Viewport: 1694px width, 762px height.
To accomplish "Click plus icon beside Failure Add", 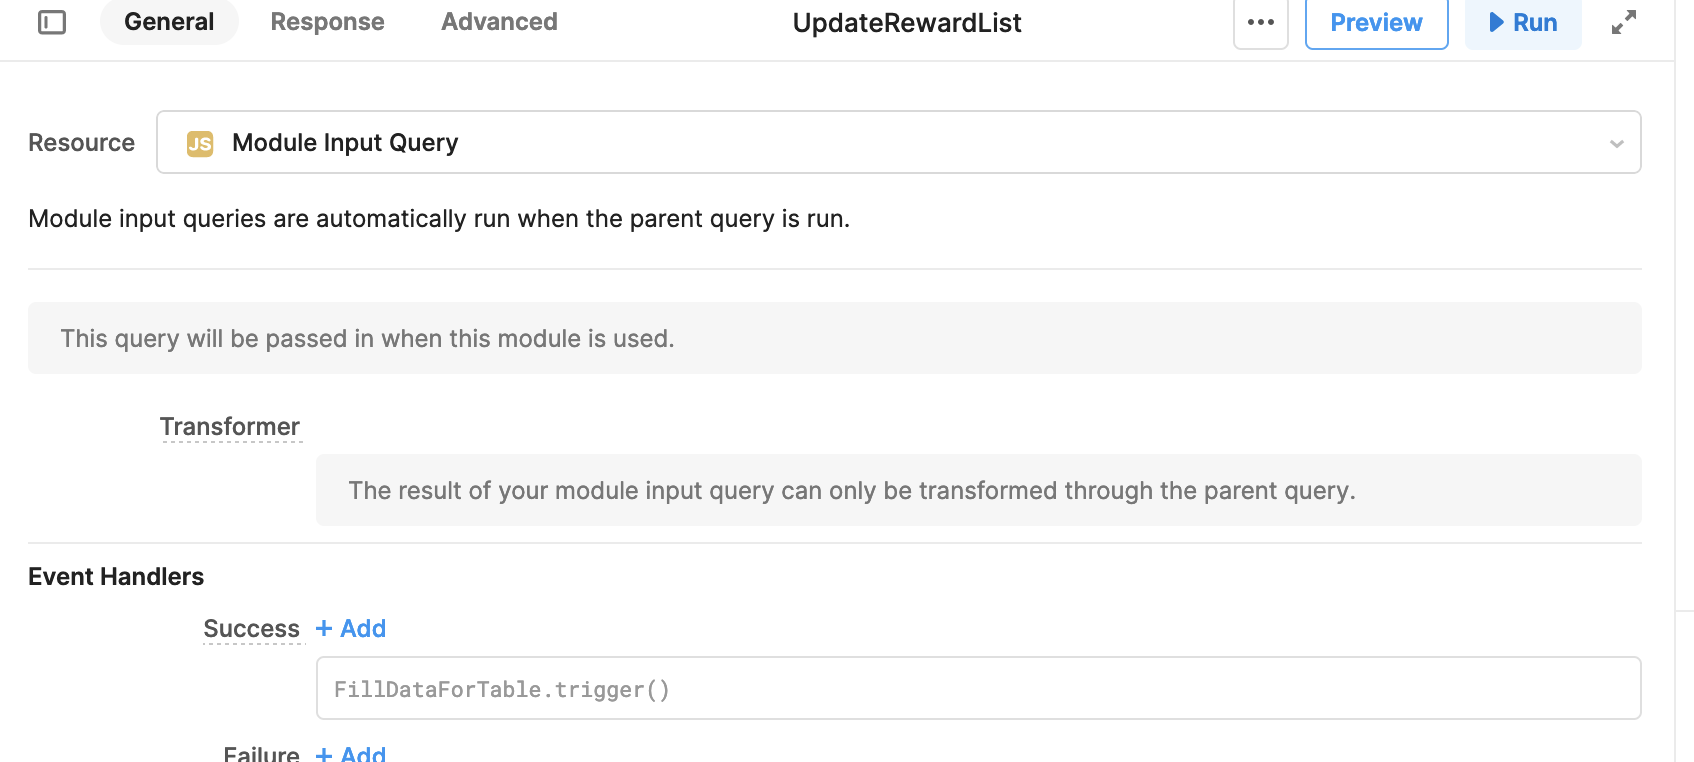I will (324, 755).
